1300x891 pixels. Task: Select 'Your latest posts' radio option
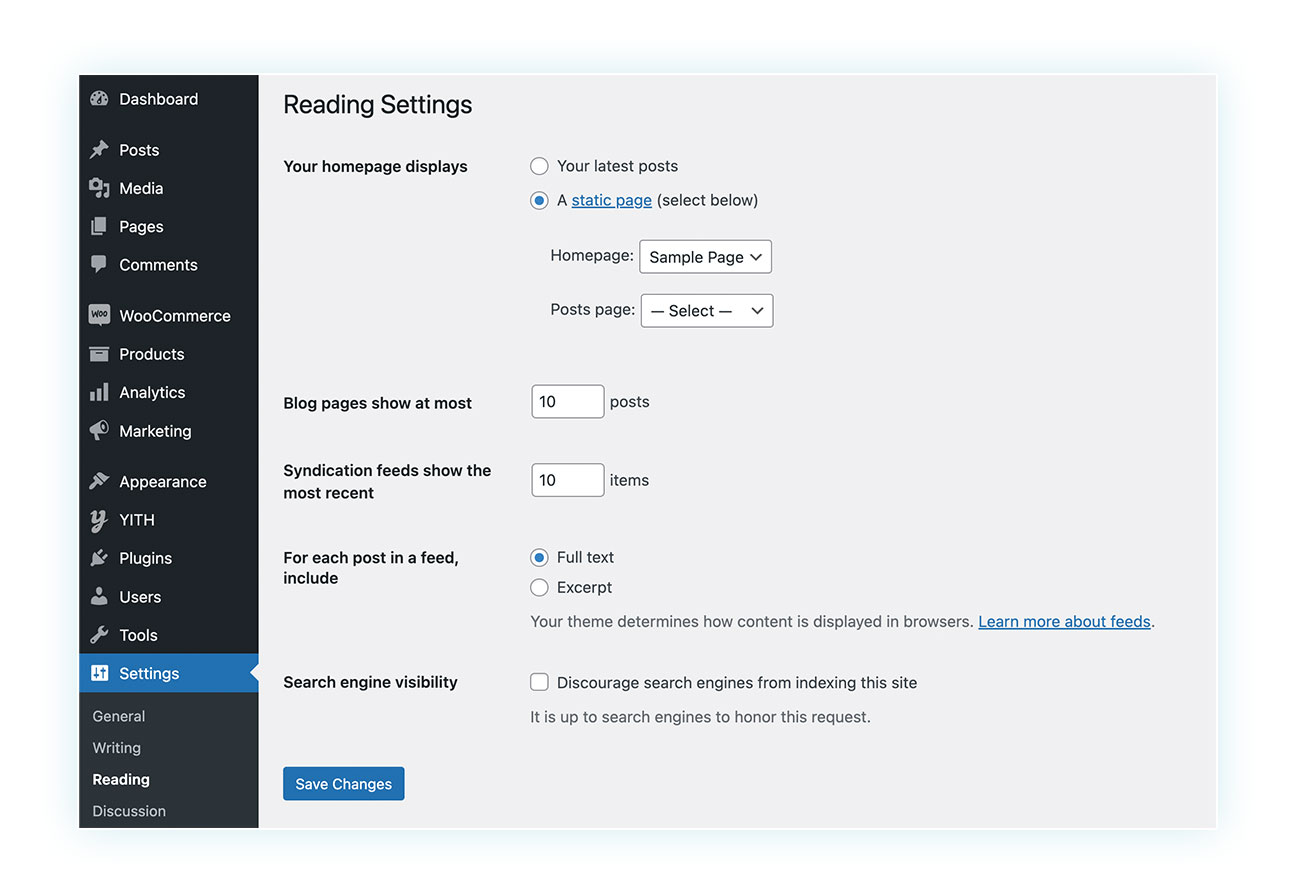(539, 166)
